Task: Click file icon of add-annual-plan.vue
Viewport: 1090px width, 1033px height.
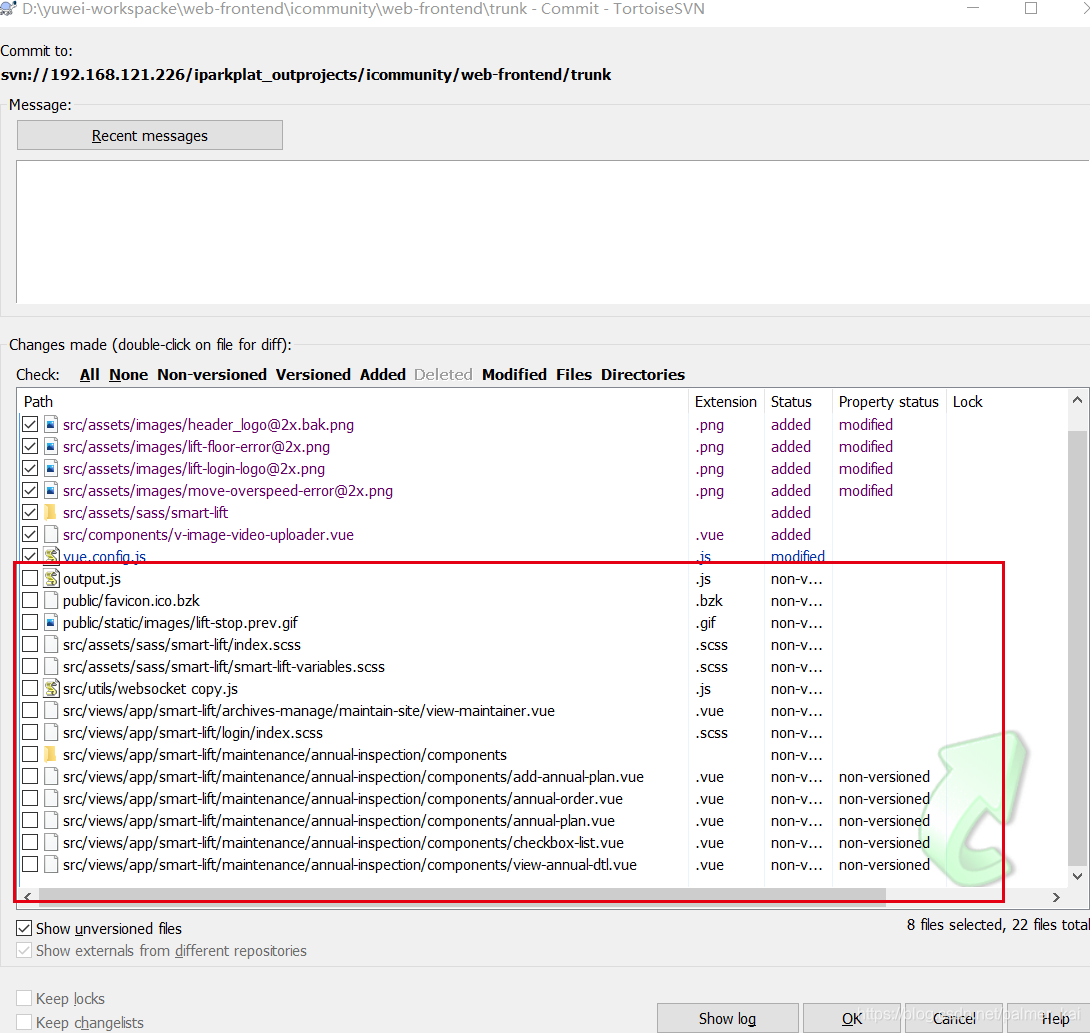Action: [51, 776]
